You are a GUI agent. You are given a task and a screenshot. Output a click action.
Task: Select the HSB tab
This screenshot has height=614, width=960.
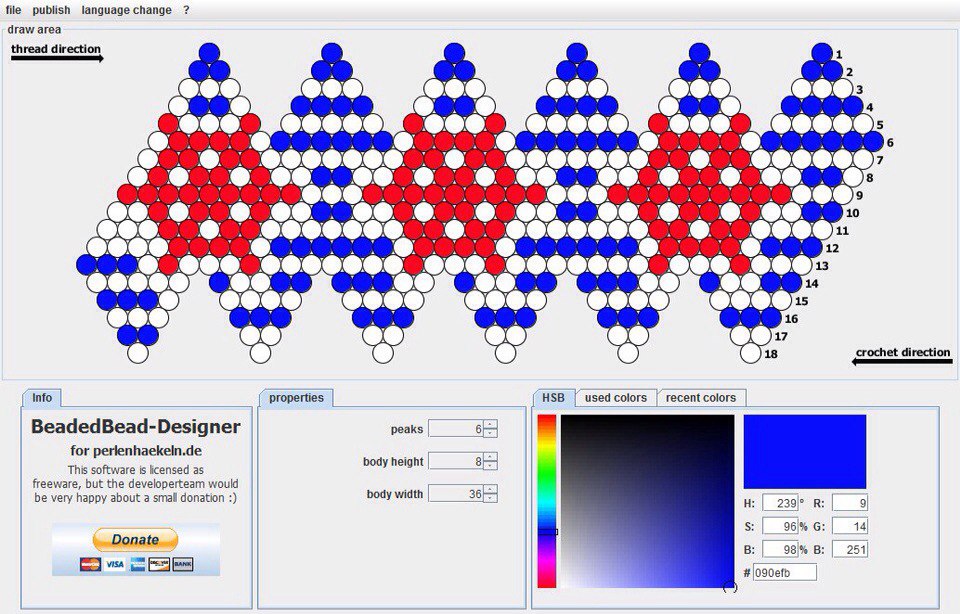[x=553, y=398]
